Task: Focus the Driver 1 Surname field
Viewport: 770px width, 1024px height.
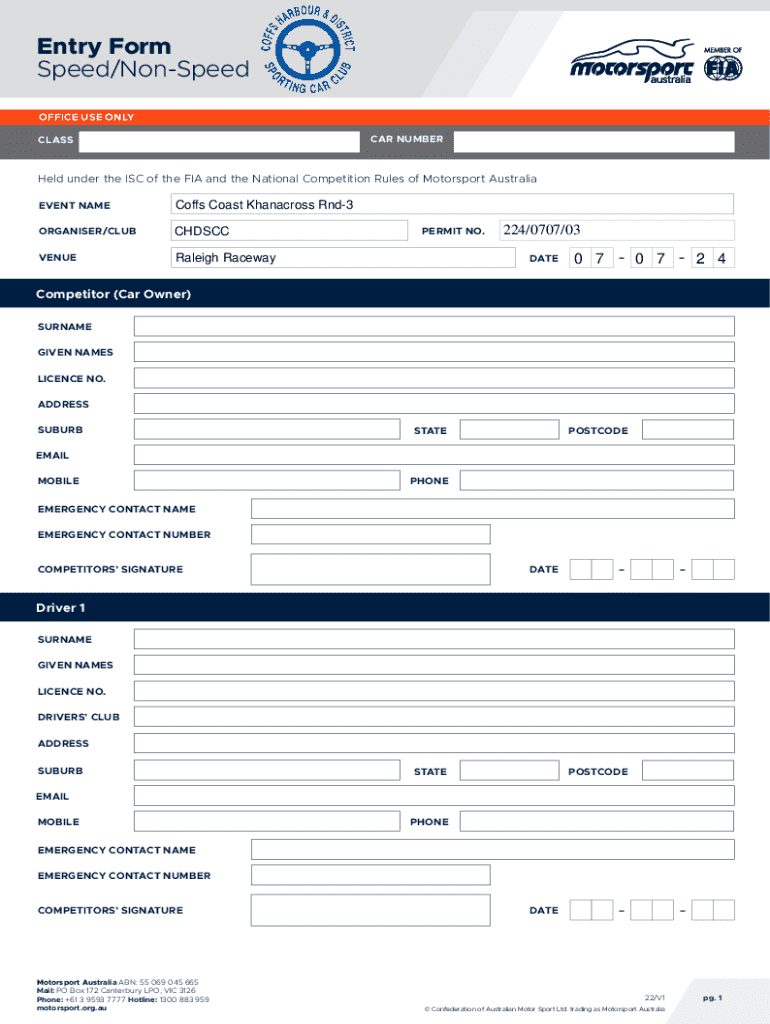Action: [434, 640]
